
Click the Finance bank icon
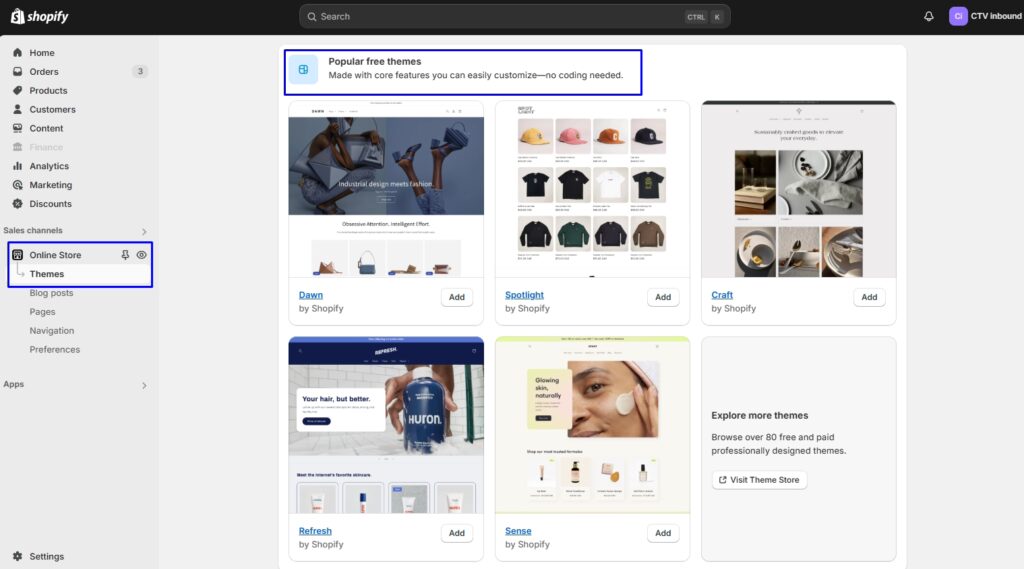click(18, 147)
